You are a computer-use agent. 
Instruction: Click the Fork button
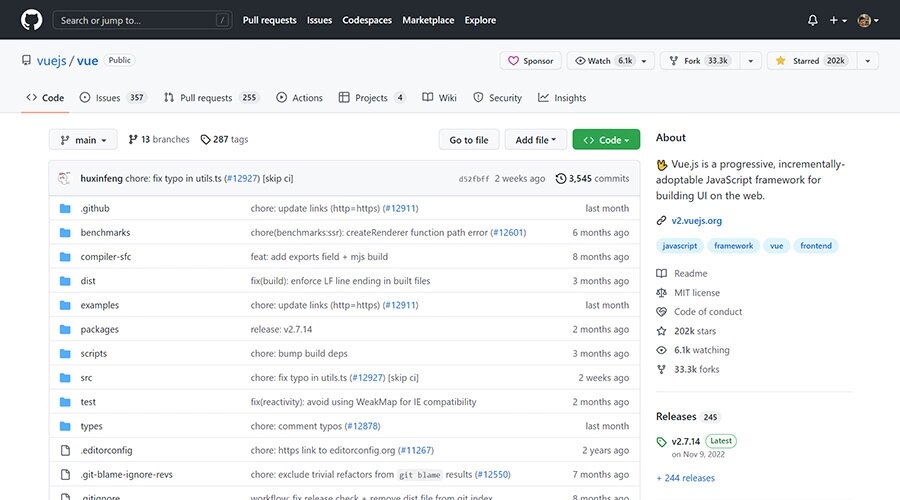[700, 61]
